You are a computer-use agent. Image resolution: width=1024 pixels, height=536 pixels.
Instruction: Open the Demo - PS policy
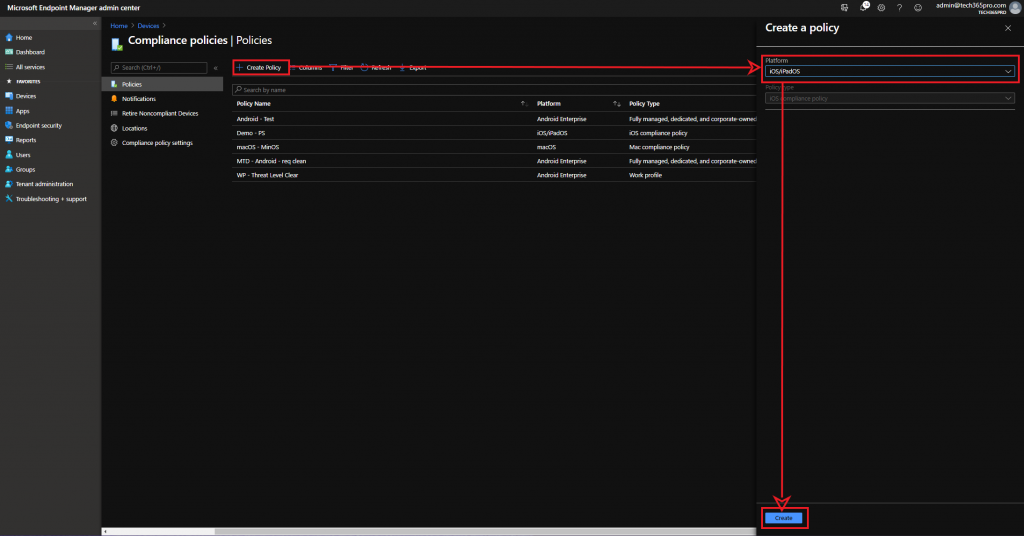pos(251,133)
